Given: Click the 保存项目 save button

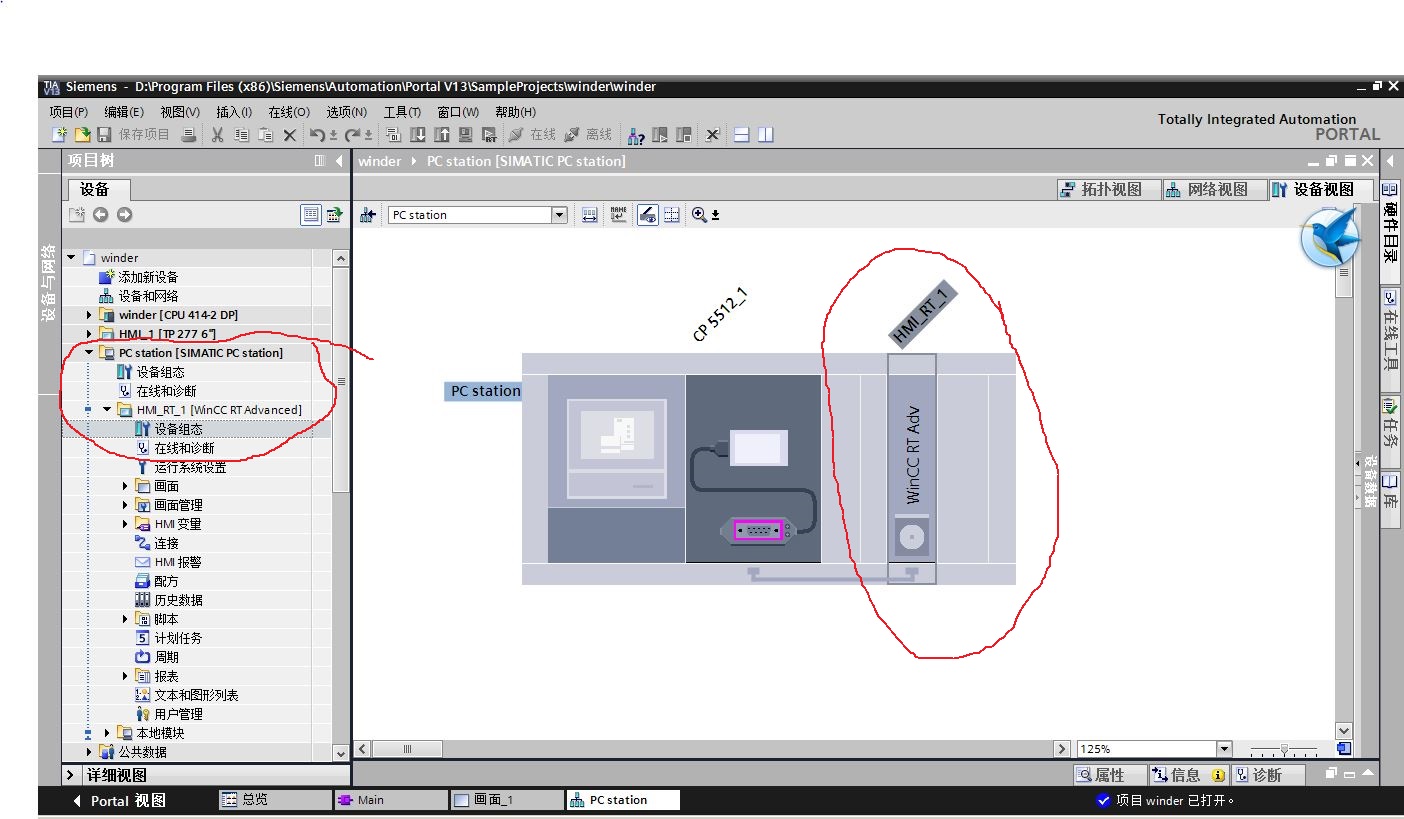Looking at the screenshot, I should coord(133,135).
